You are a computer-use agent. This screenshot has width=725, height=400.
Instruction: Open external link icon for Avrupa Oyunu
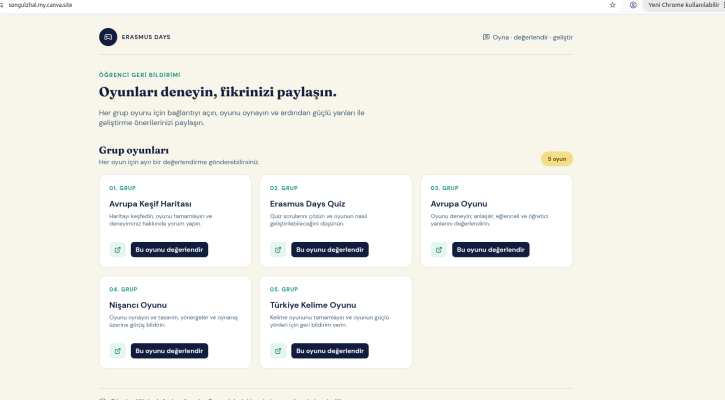tap(439, 250)
